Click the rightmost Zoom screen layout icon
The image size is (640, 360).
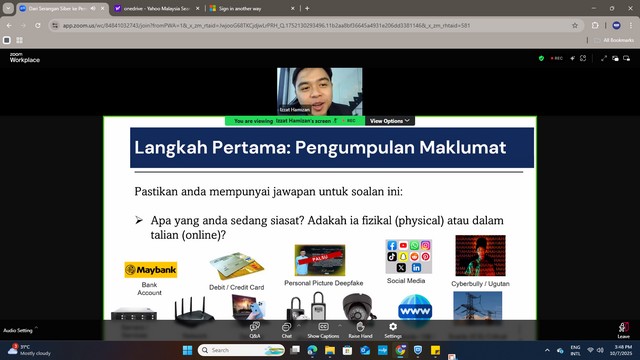(x=627, y=58)
